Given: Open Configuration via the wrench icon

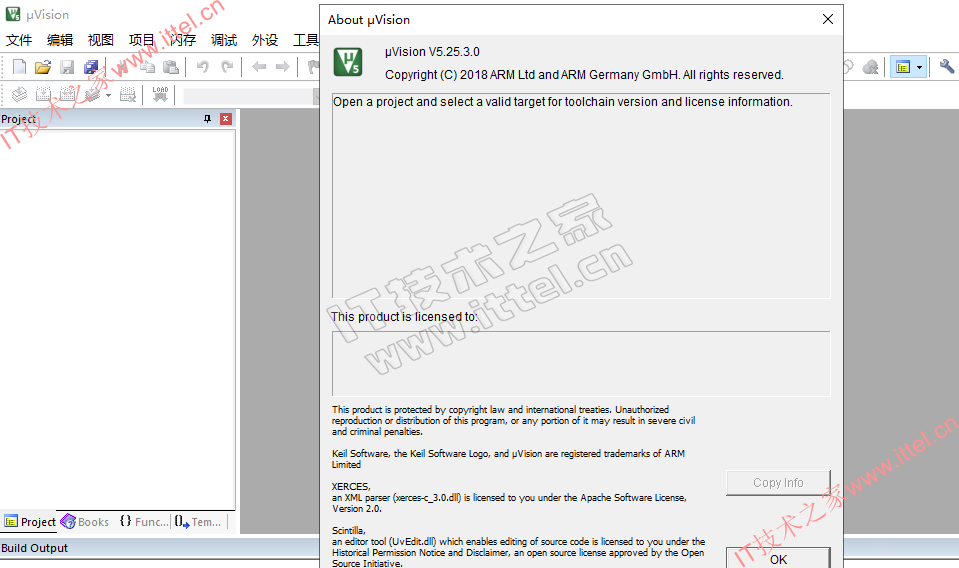Looking at the screenshot, I should tap(947, 67).
